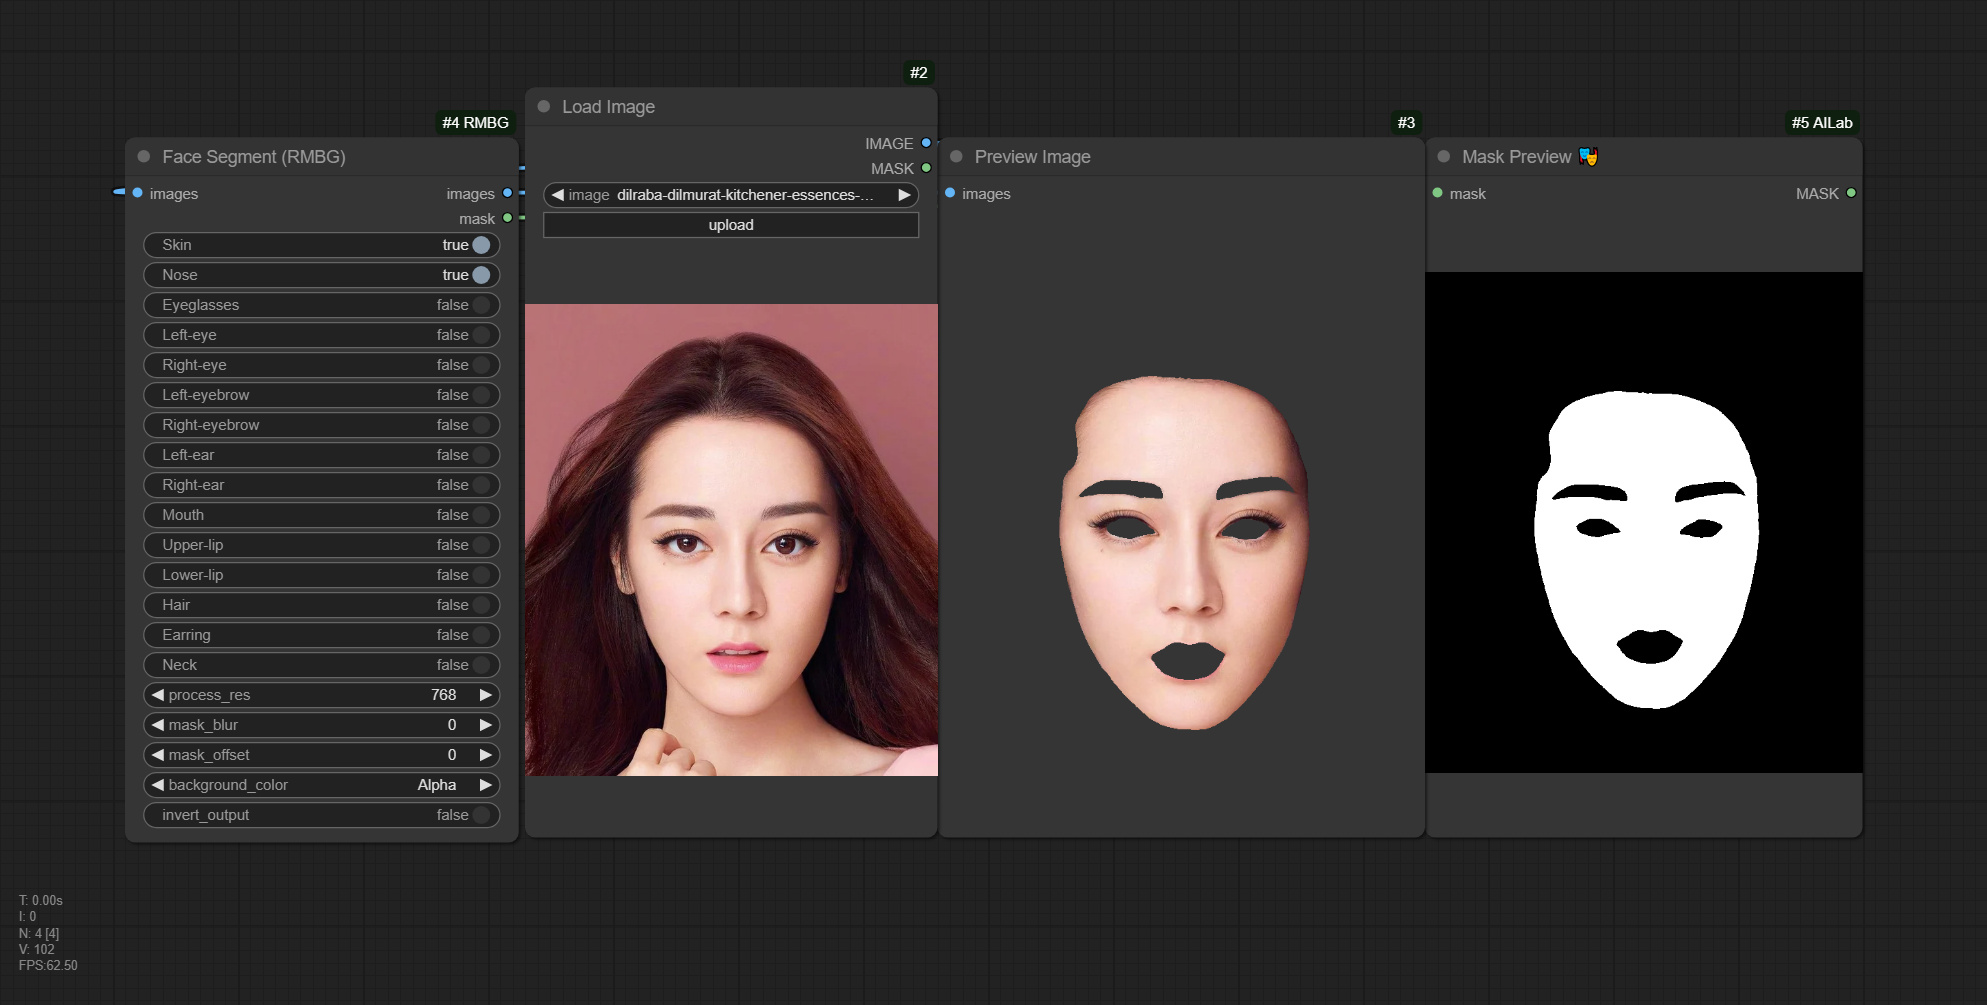The image size is (1987, 1005).
Task: Select next image file
Action: (904, 195)
